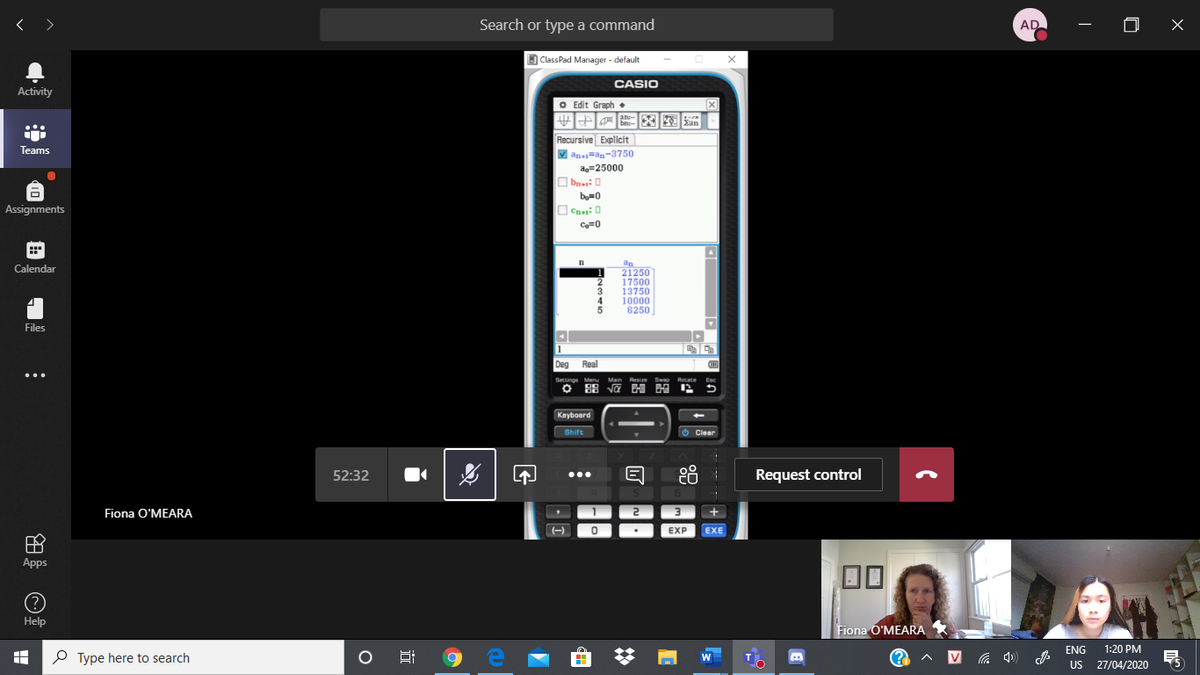Show hidden system tray icons

tap(926, 657)
